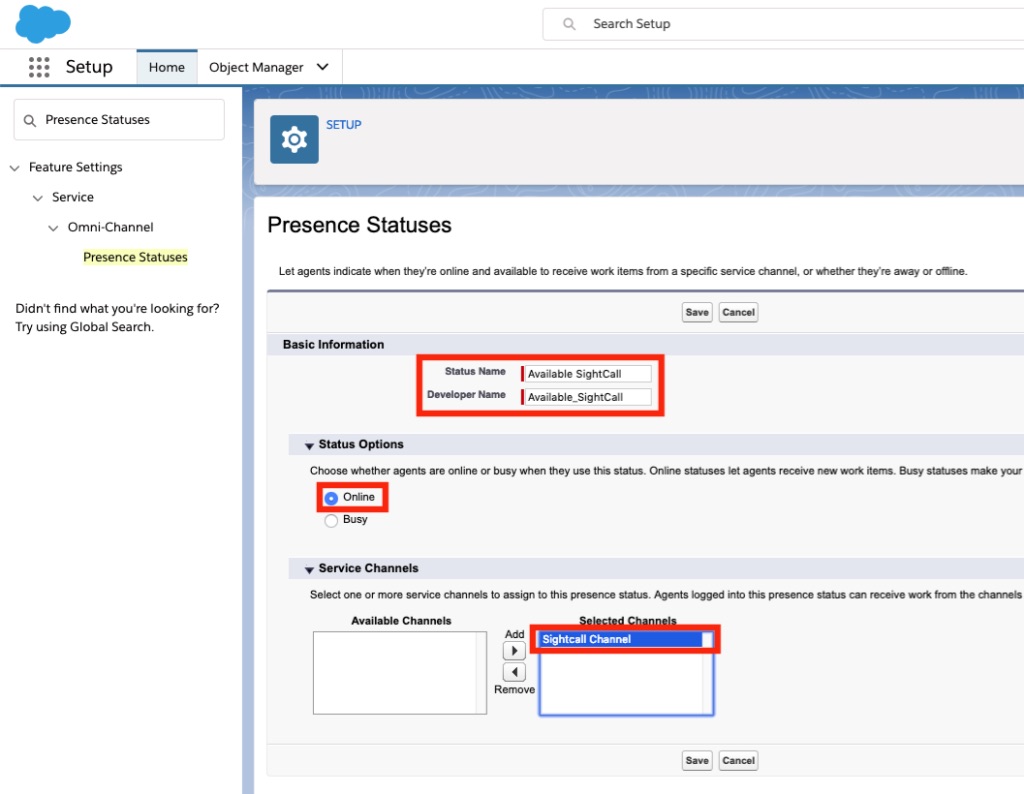
Task: Collapse the Service Channels section
Action: pyautogui.click(x=310, y=569)
